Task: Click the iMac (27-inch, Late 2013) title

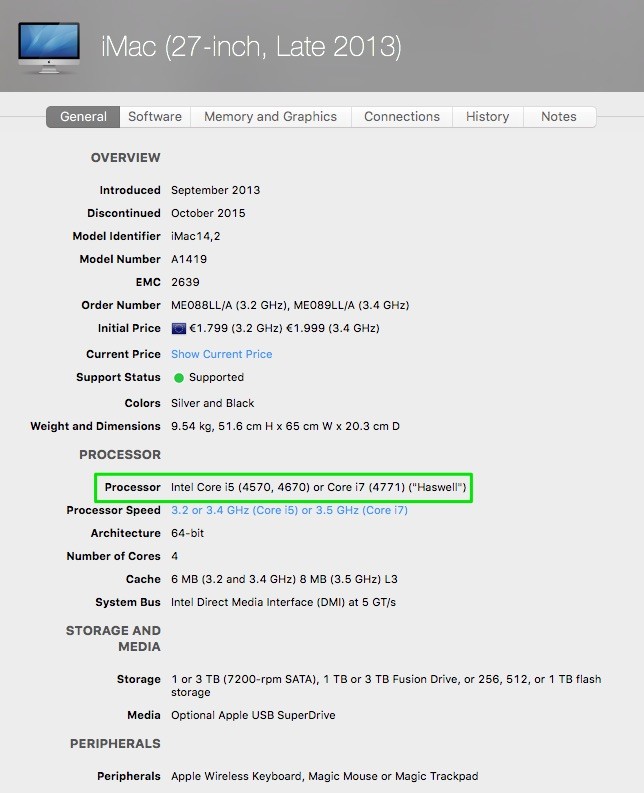Action: 251,47
